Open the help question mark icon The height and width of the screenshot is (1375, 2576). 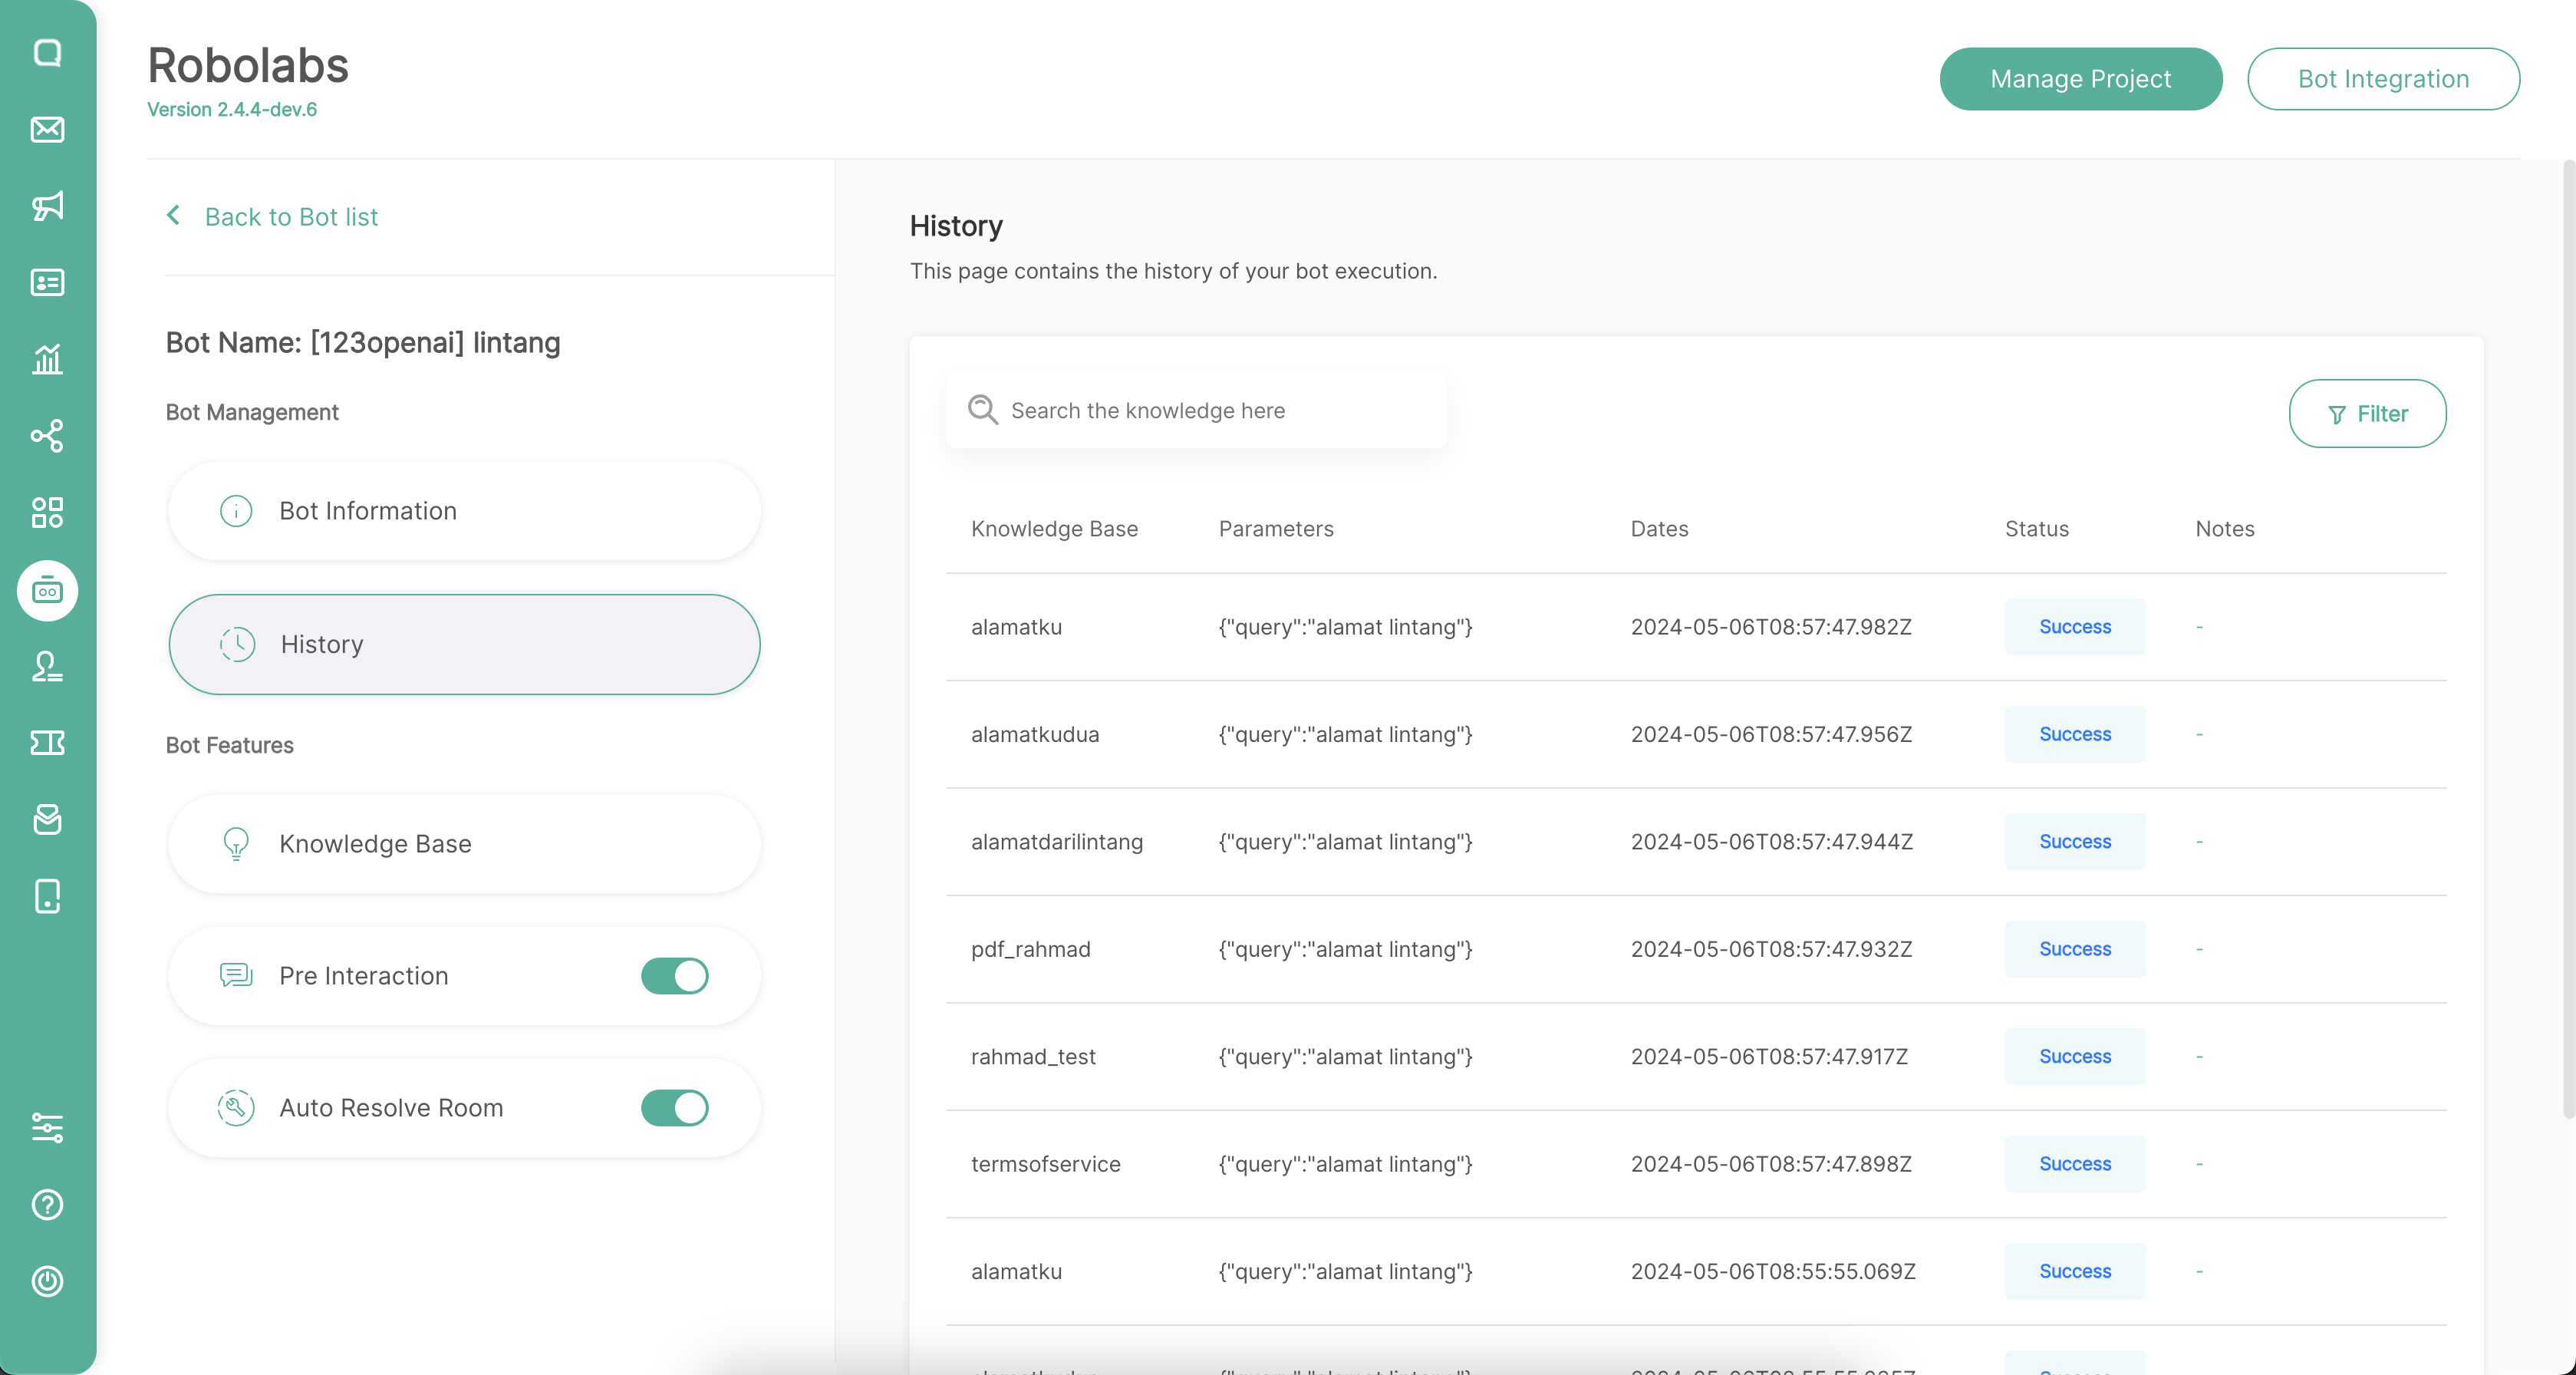(47, 1205)
